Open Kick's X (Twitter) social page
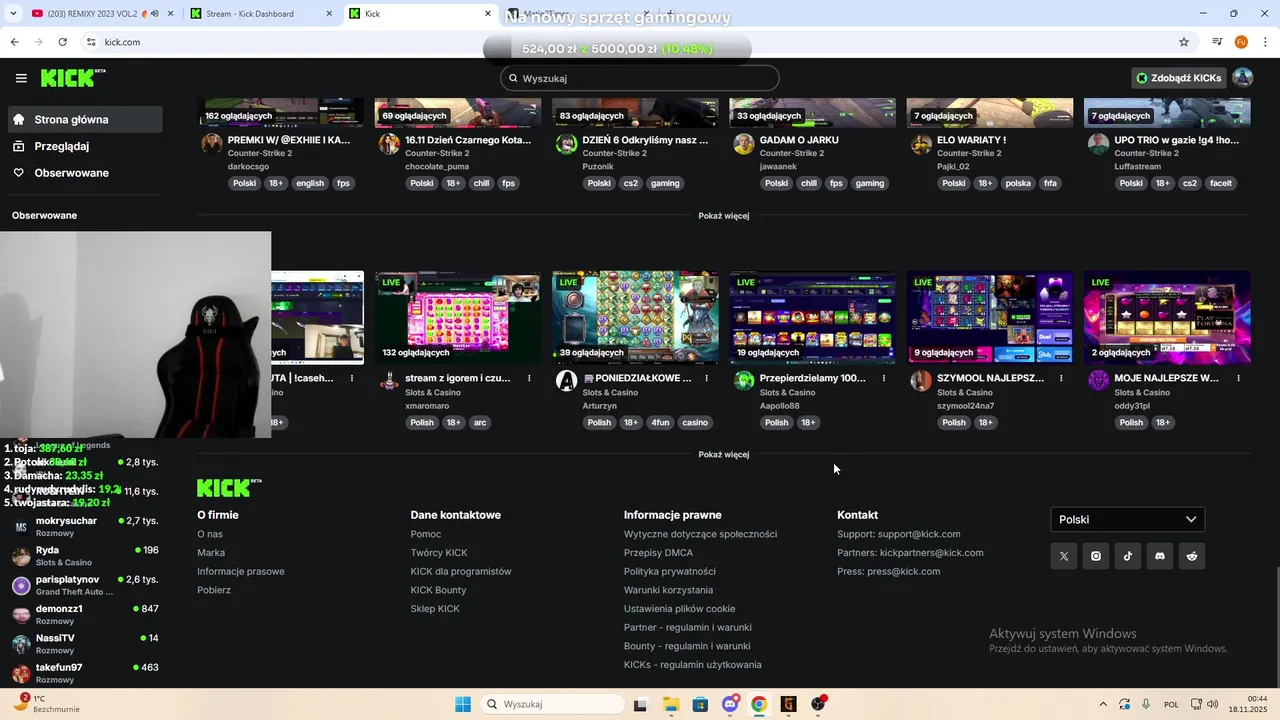1280x720 pixels. coord(1064,556)
